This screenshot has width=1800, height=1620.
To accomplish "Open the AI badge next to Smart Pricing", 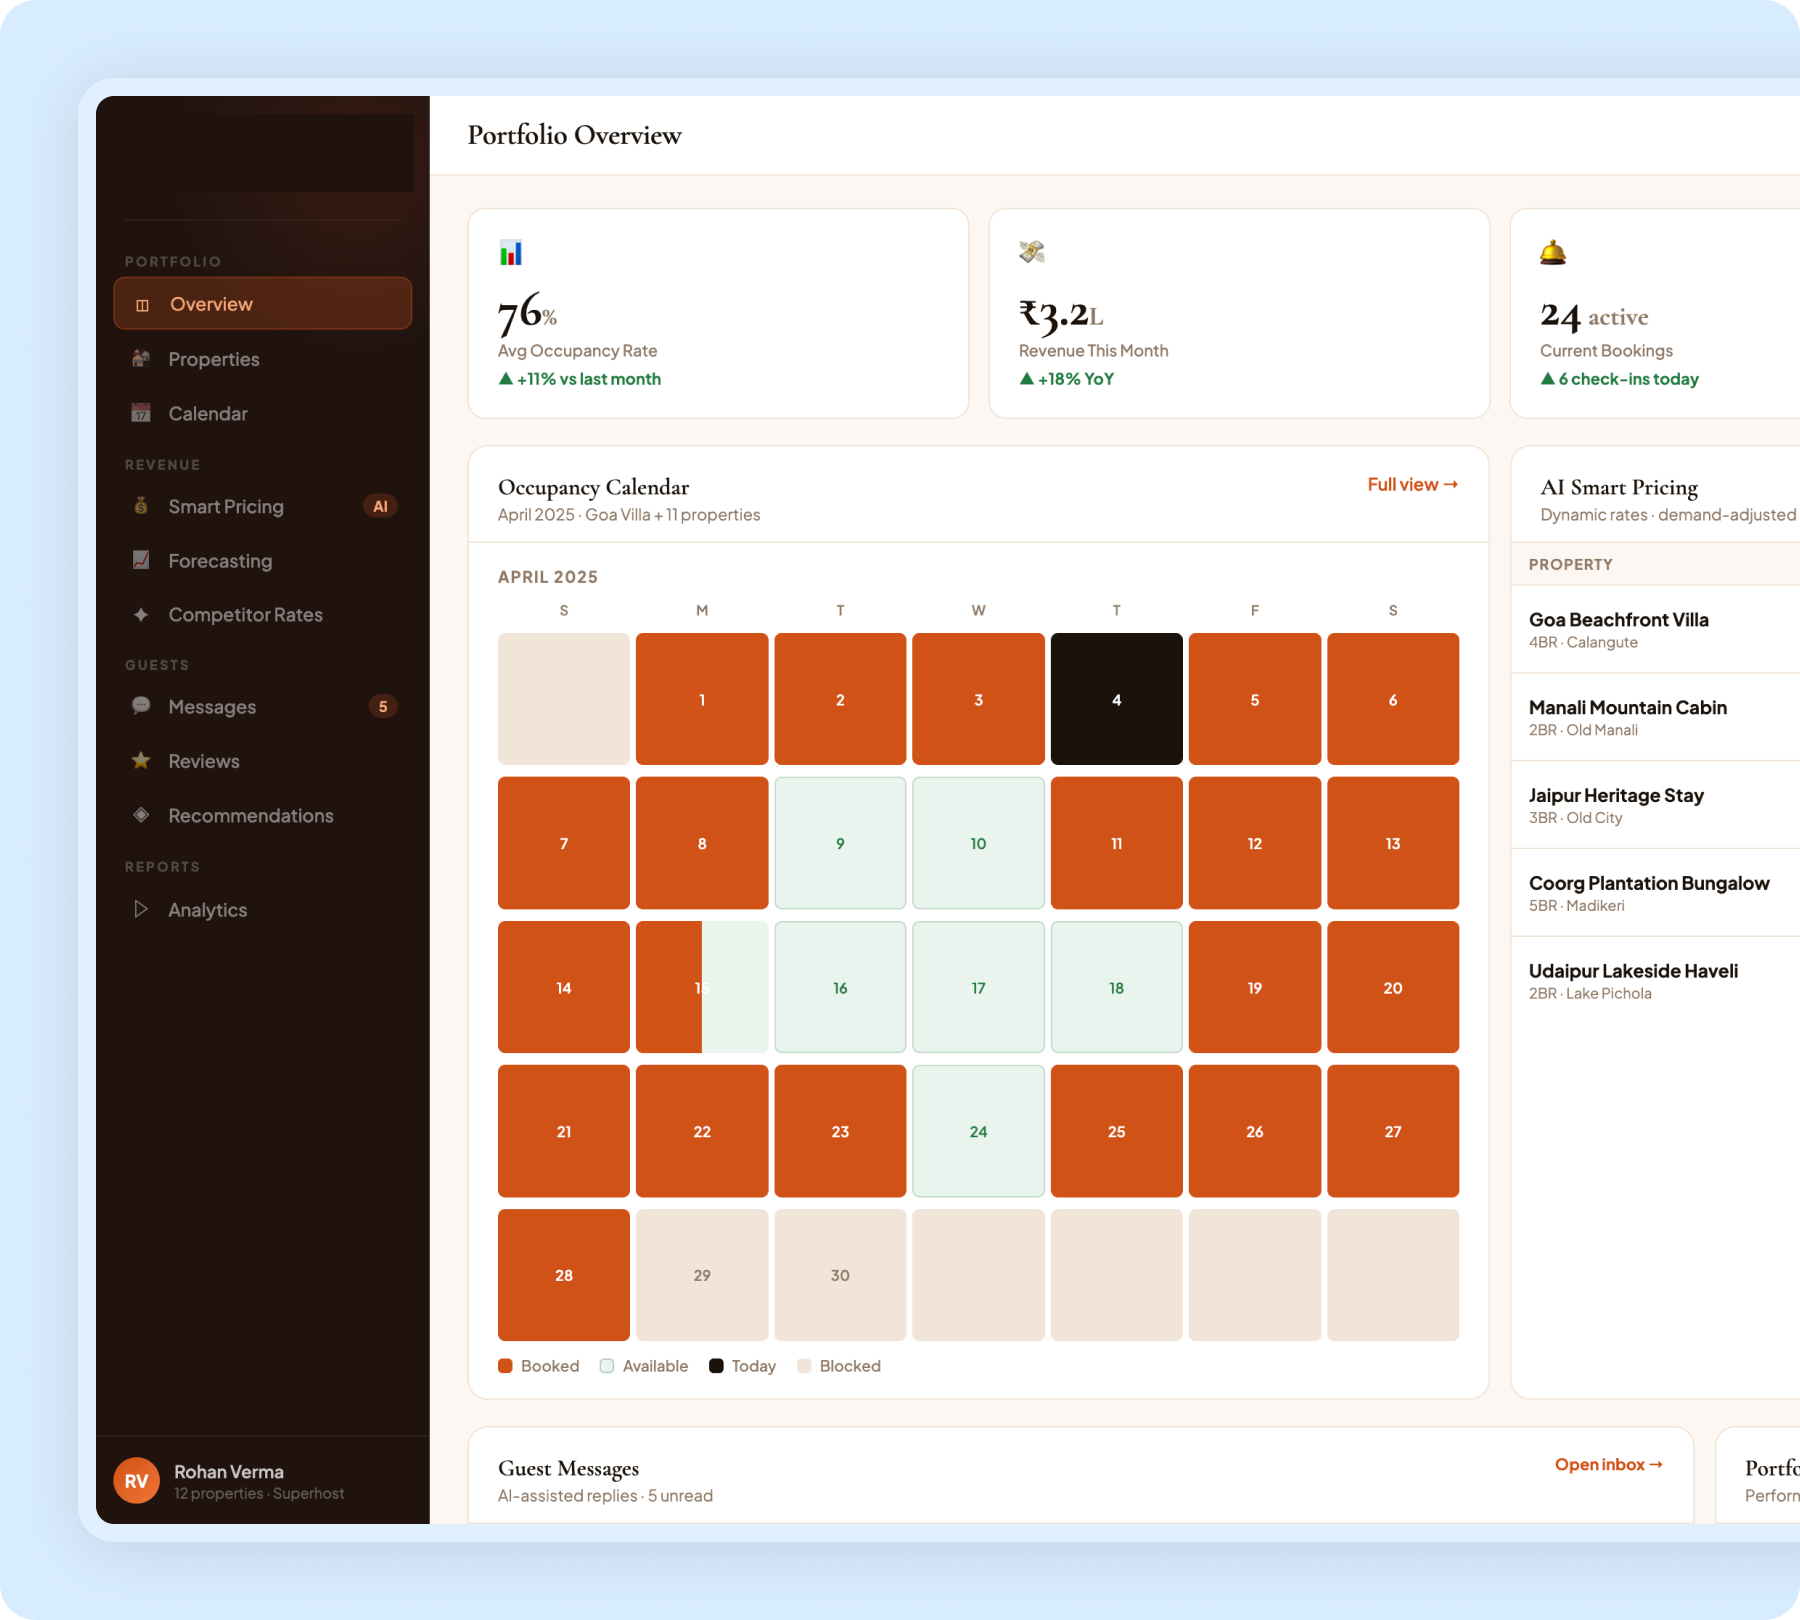I will (379, 506).
